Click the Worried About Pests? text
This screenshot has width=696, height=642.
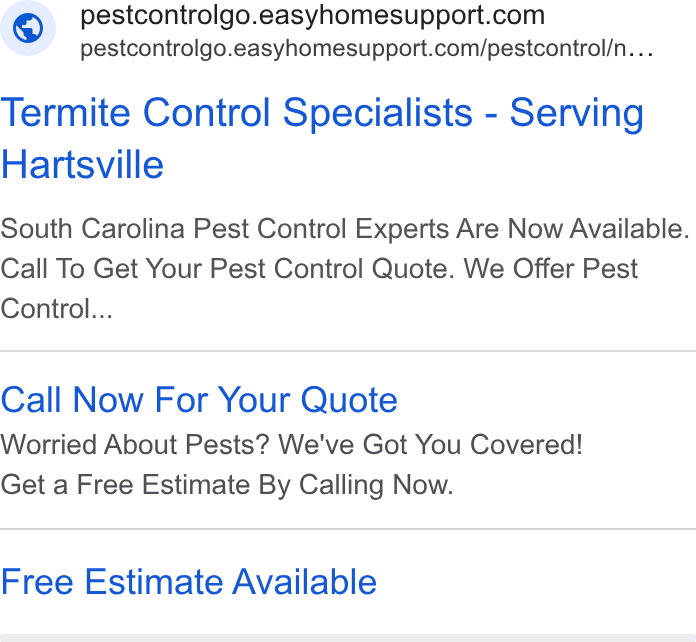click(x=135, y=444)
